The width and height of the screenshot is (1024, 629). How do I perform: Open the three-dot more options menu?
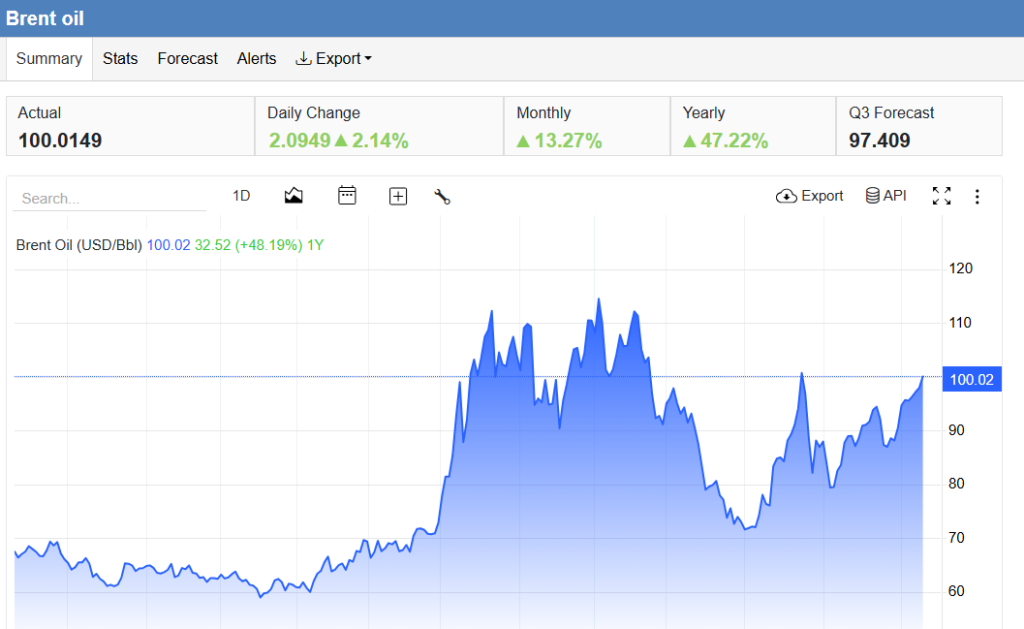tap(977, 196)
